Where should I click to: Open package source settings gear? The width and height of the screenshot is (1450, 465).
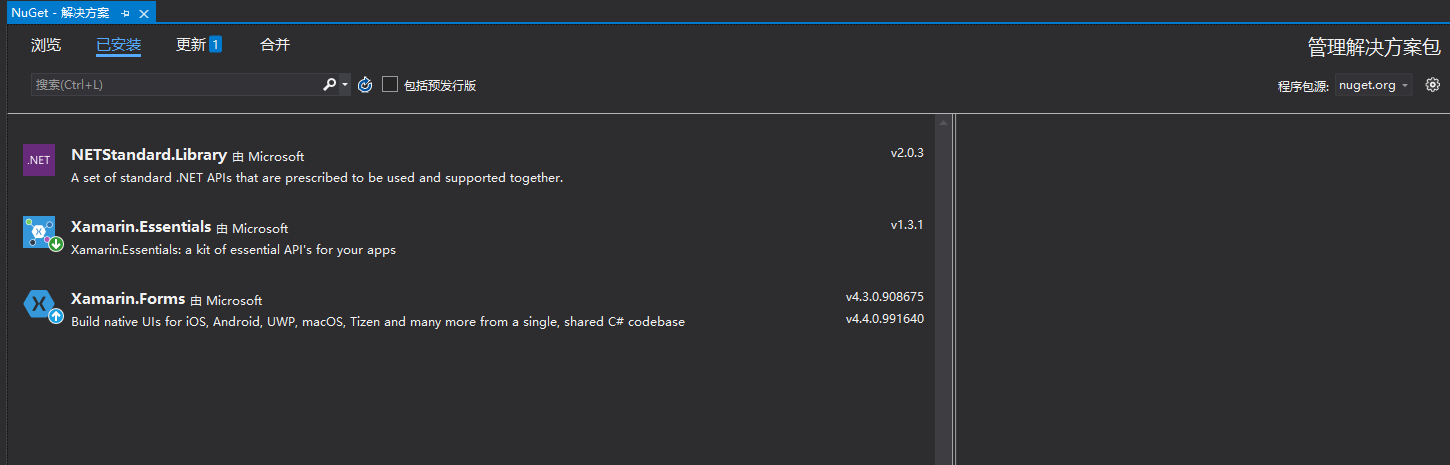[x=1432, y=85]
